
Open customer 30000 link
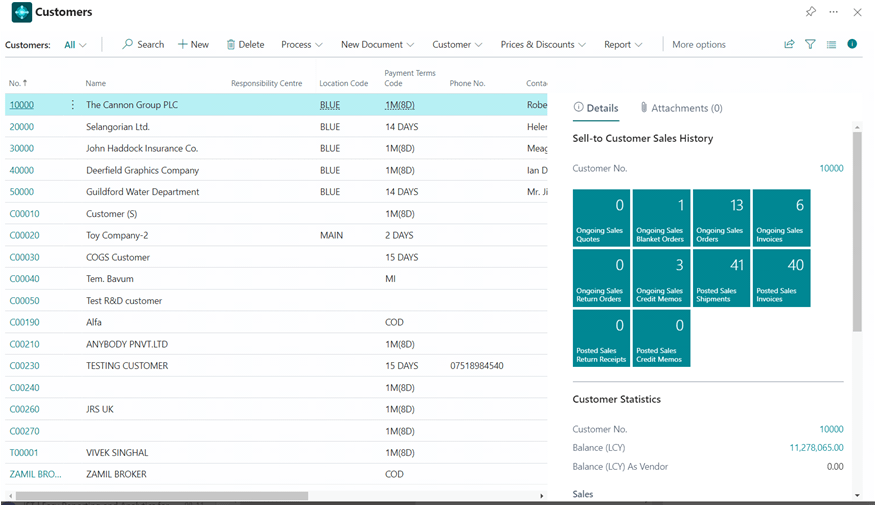(22, 148)
